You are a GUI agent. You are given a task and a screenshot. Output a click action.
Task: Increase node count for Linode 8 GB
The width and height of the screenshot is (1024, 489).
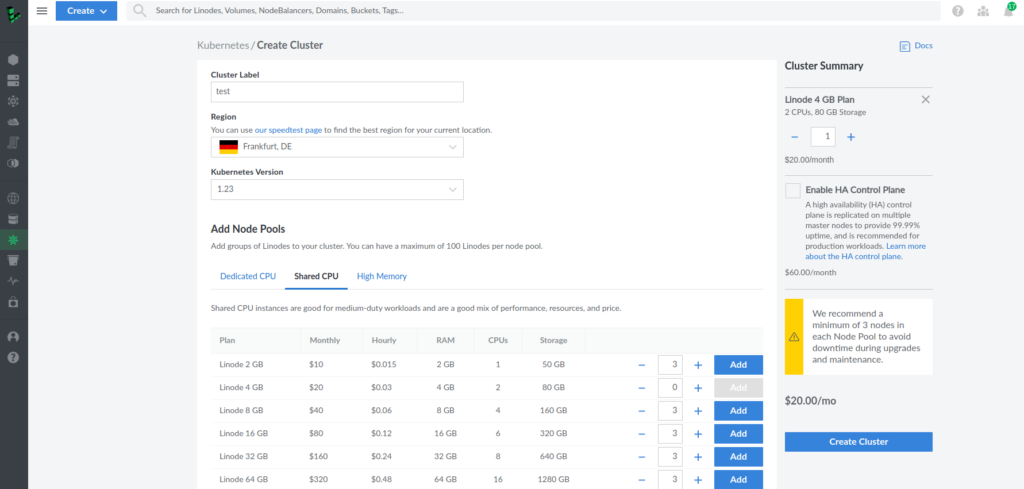coord(698,411)
